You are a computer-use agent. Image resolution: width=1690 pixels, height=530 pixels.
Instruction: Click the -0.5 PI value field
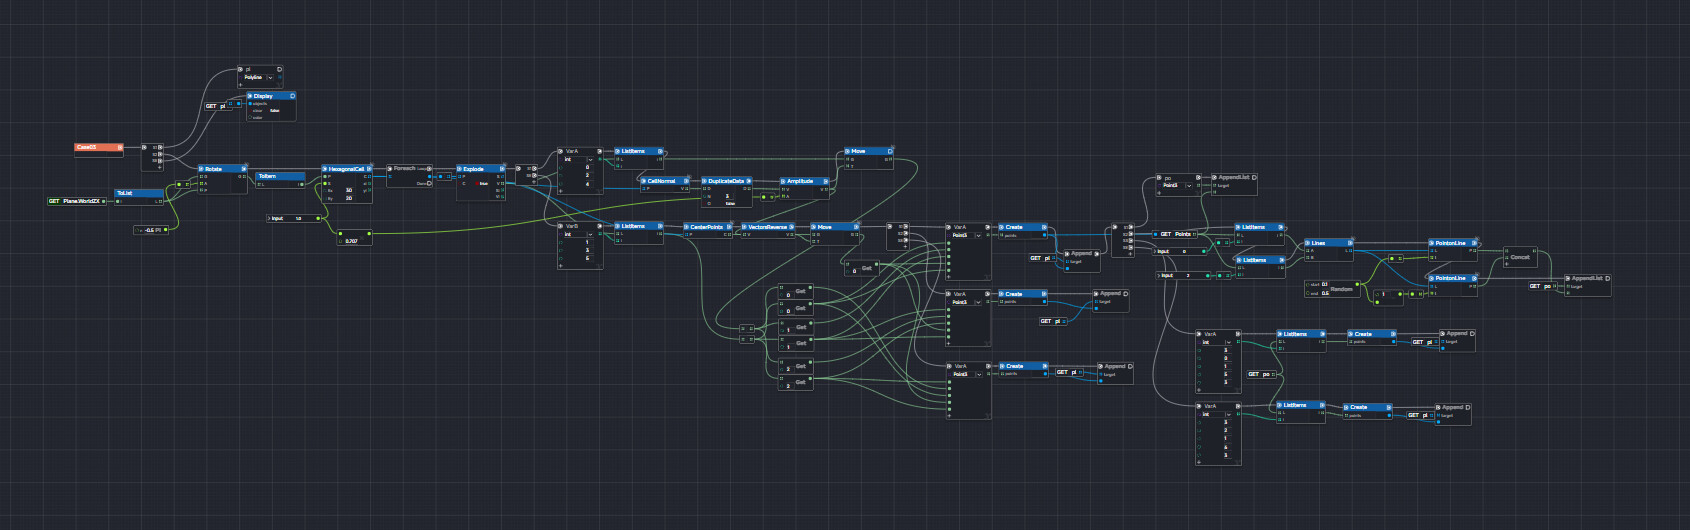pos(153,230)
